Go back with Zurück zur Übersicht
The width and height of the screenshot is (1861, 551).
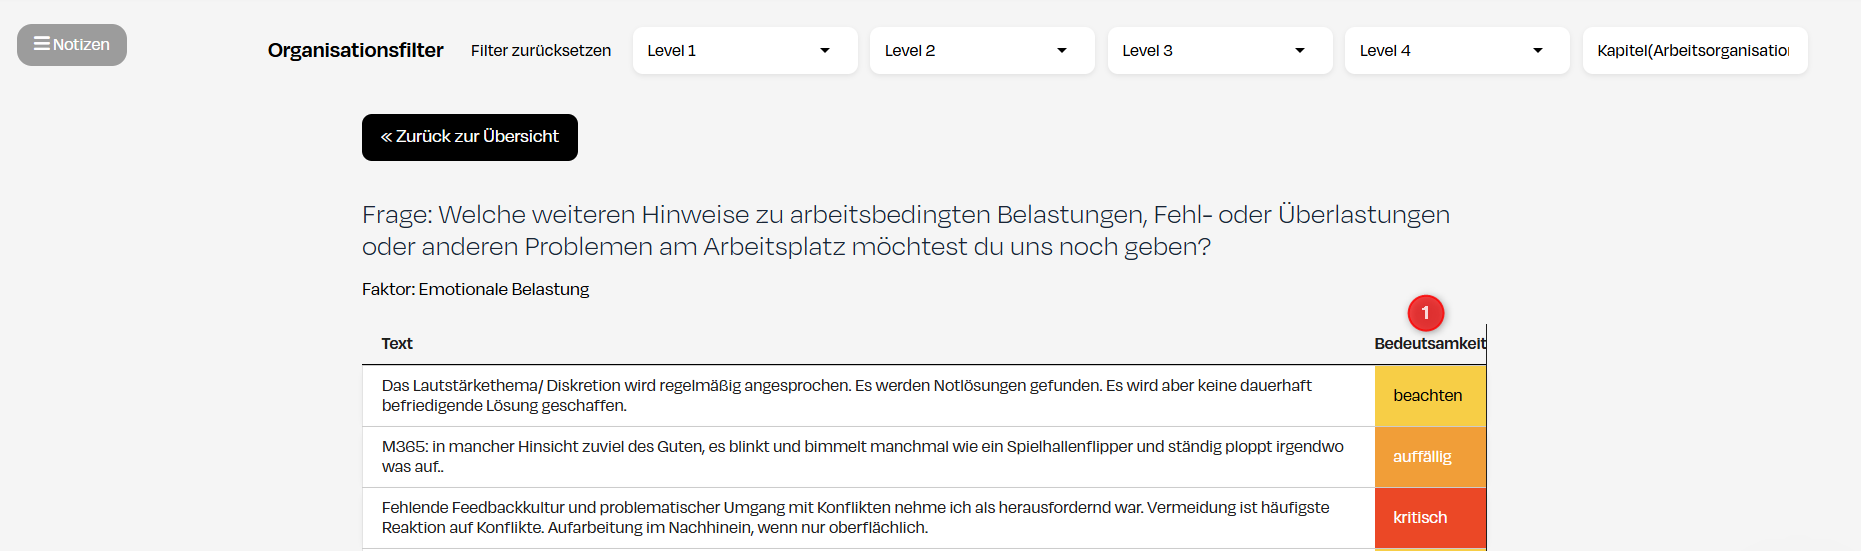tap(469, 137)
